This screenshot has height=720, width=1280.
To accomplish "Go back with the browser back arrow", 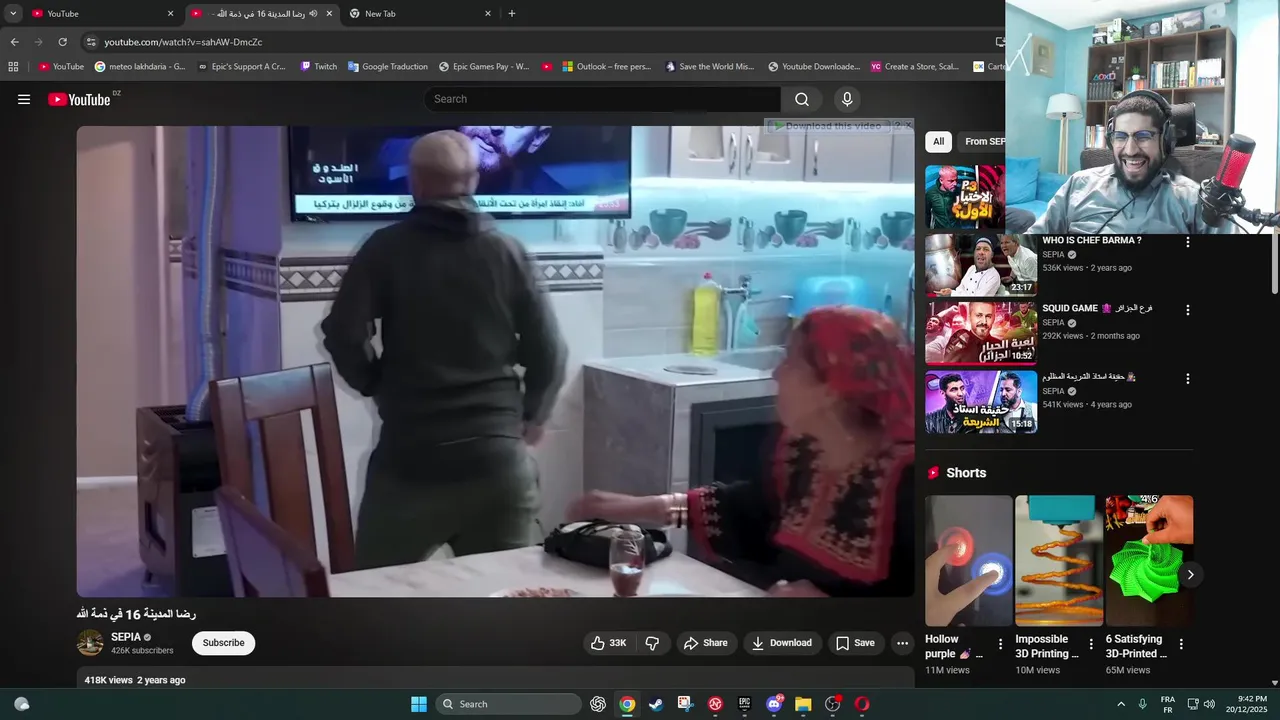I will (14, 42).
